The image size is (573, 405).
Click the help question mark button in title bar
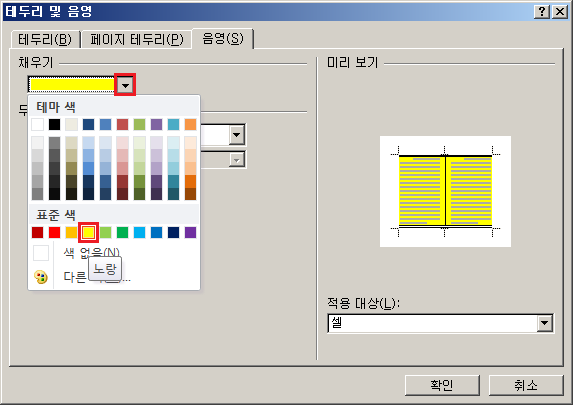tap(542, 12)
